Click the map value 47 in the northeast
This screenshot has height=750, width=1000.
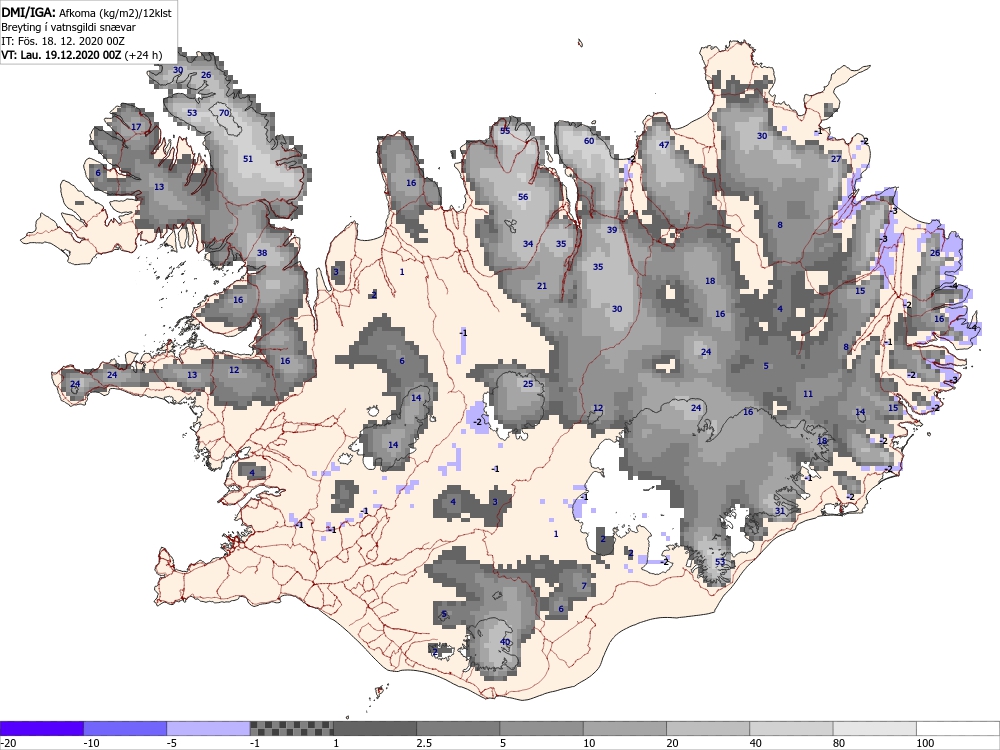[664, 145]
